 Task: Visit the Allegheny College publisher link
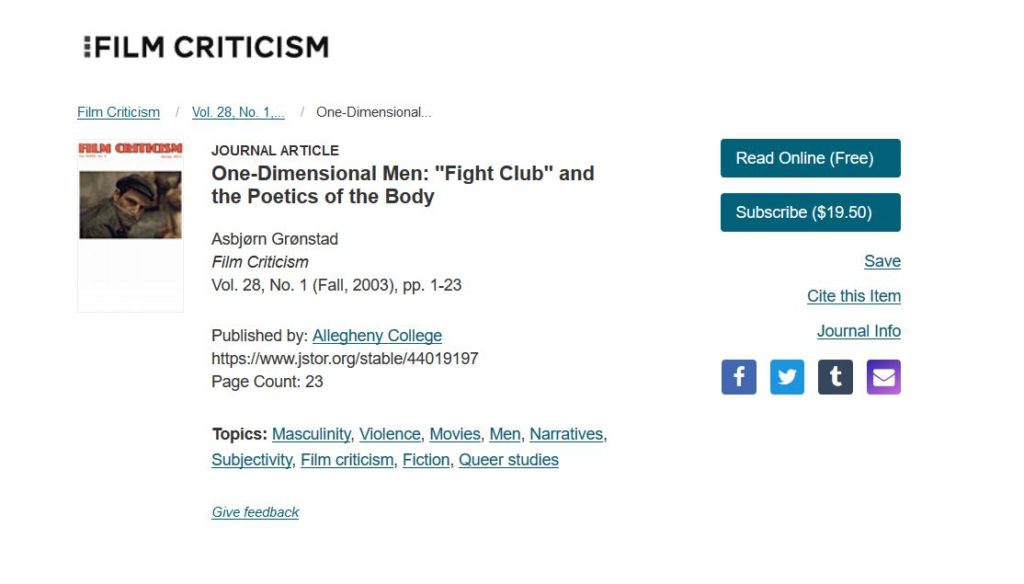(x=377, y=336)
